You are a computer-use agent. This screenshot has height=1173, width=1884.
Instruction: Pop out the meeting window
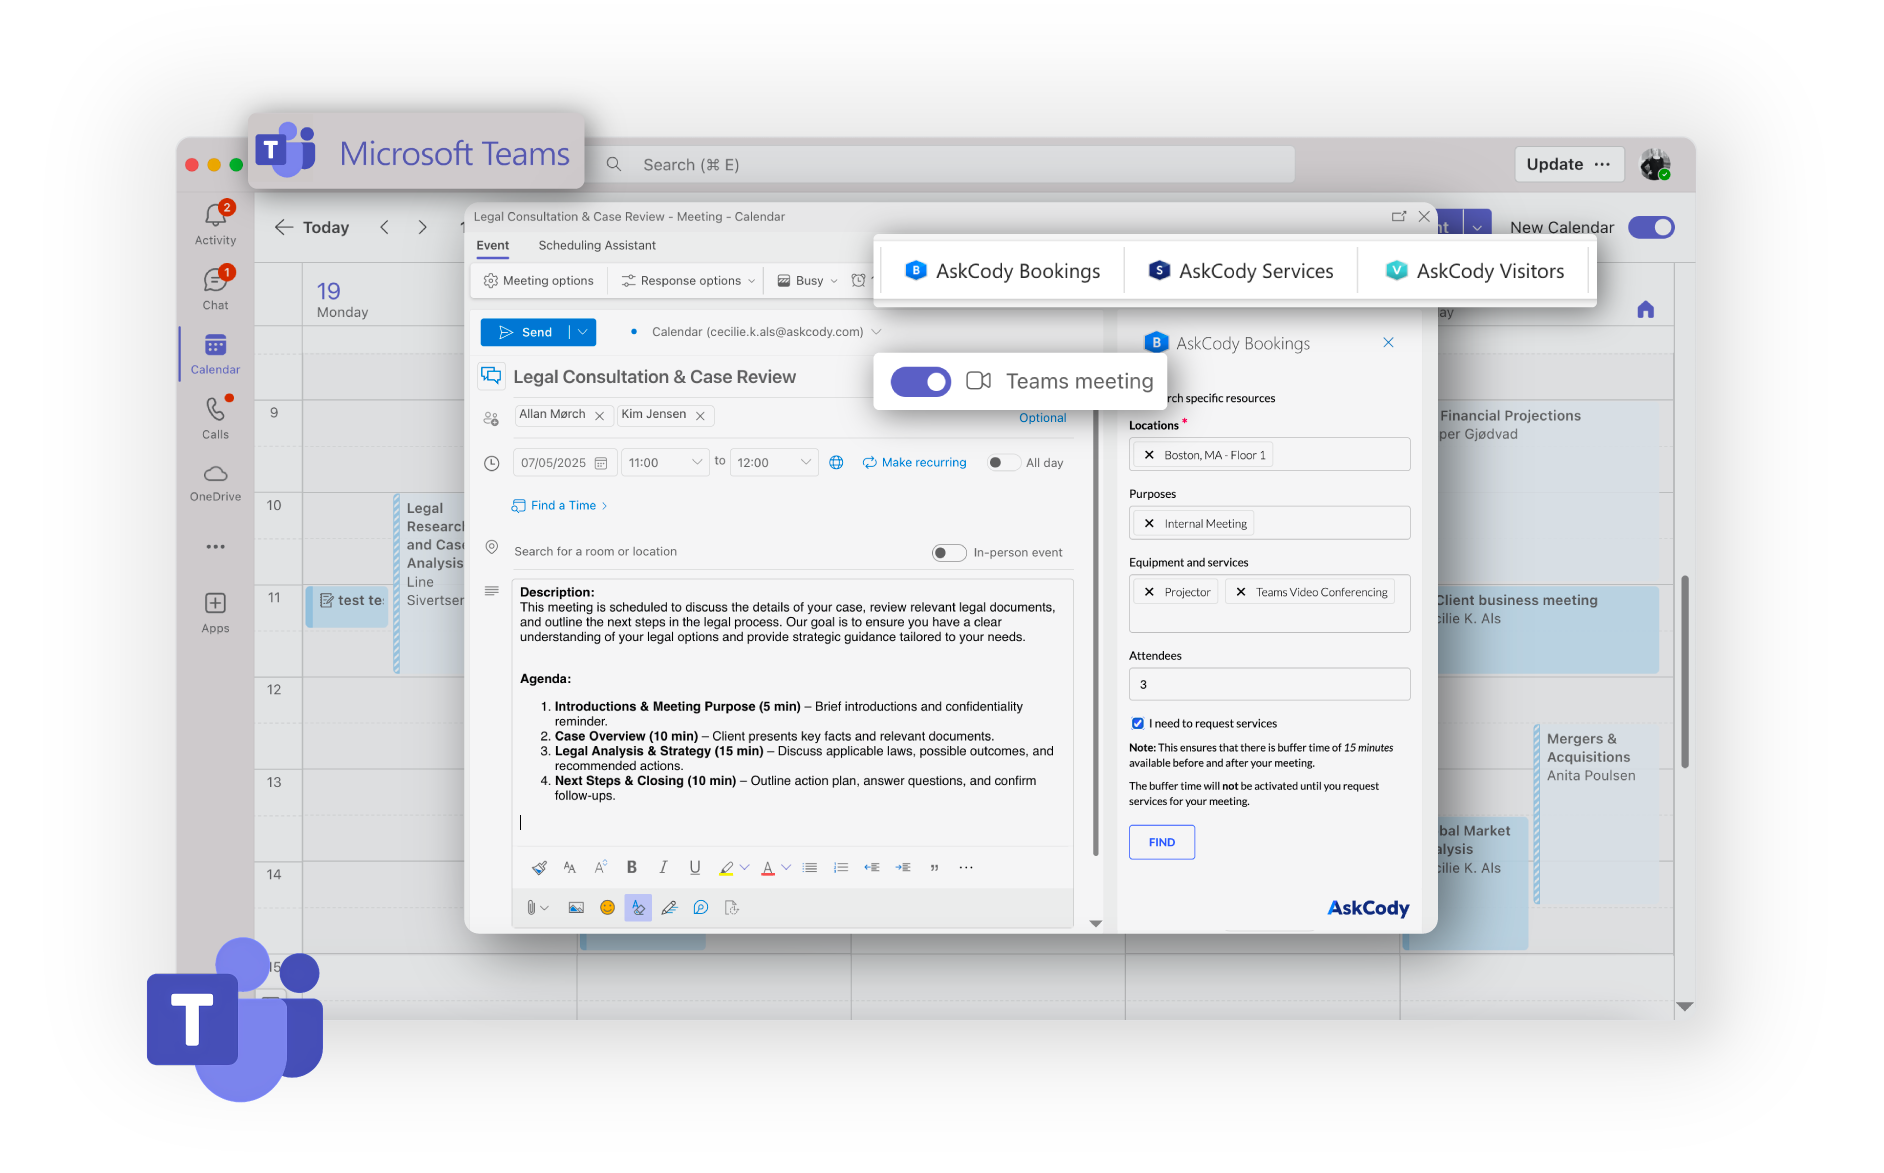click(1399, 216)
